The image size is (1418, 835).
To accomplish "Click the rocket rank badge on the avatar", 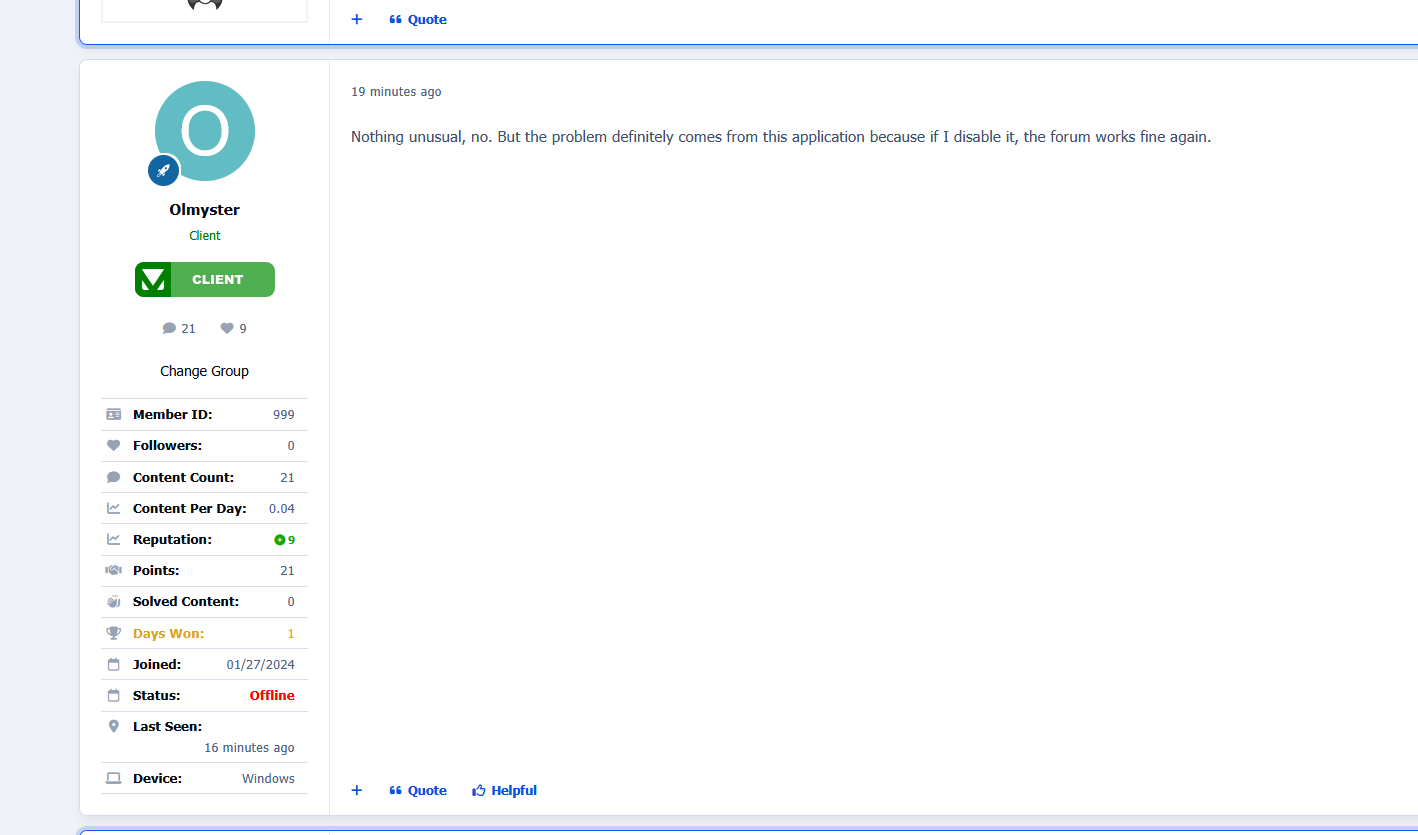I will click(164, 170).
